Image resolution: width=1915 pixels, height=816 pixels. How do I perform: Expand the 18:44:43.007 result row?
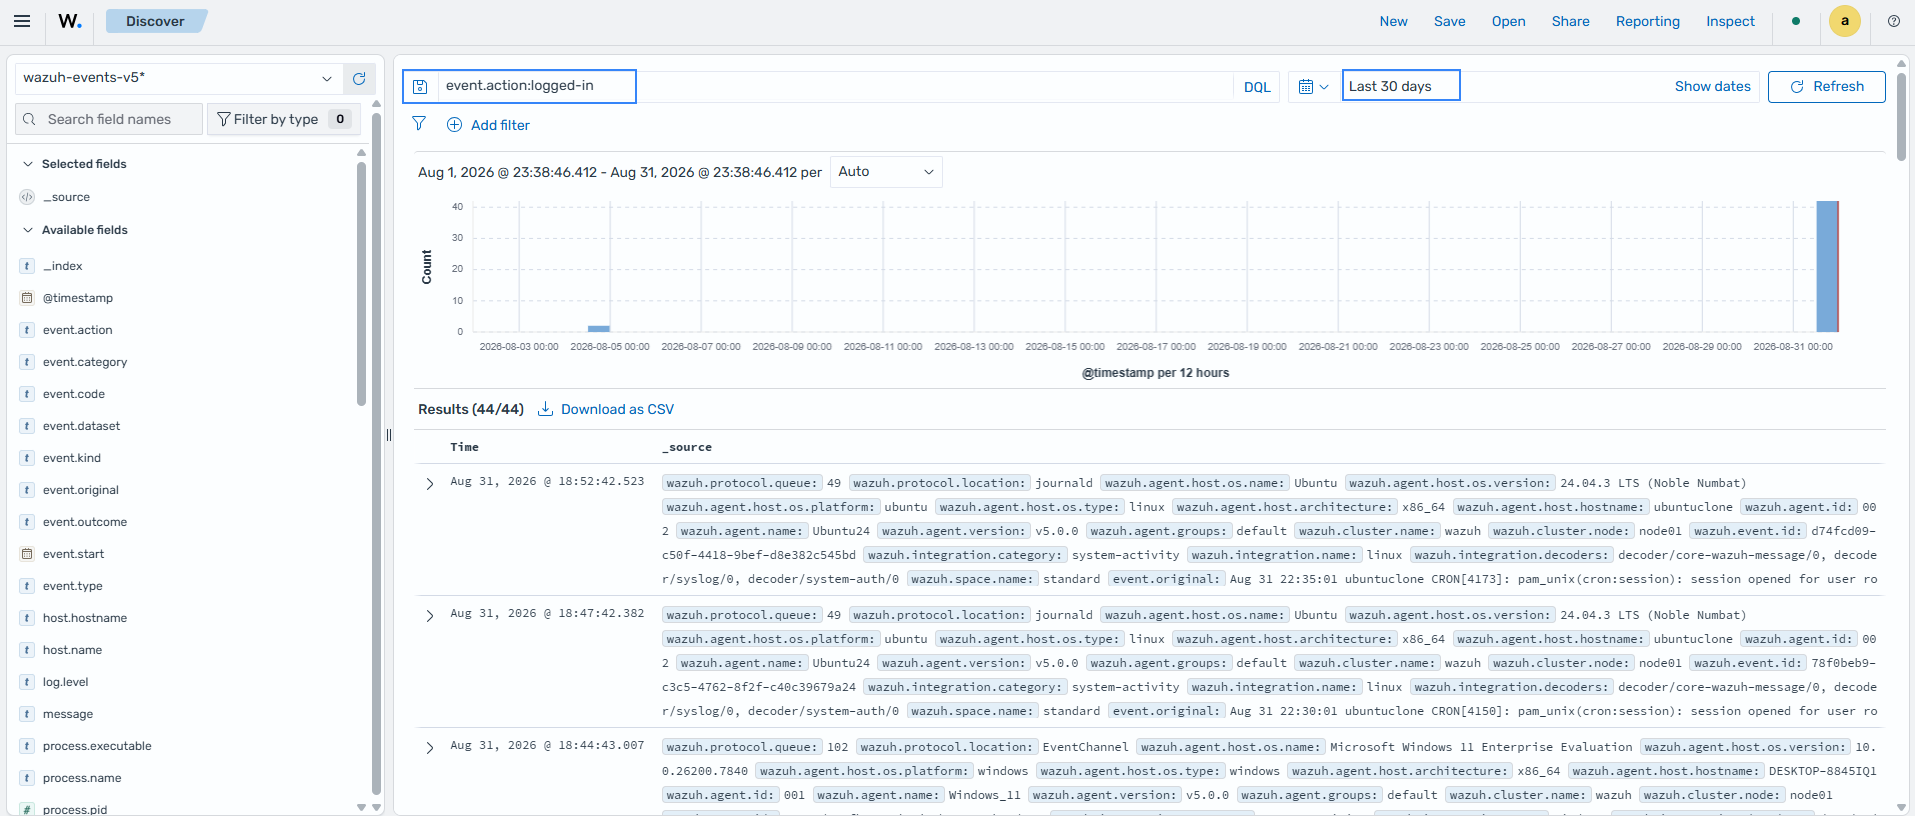tap(430, 748)
